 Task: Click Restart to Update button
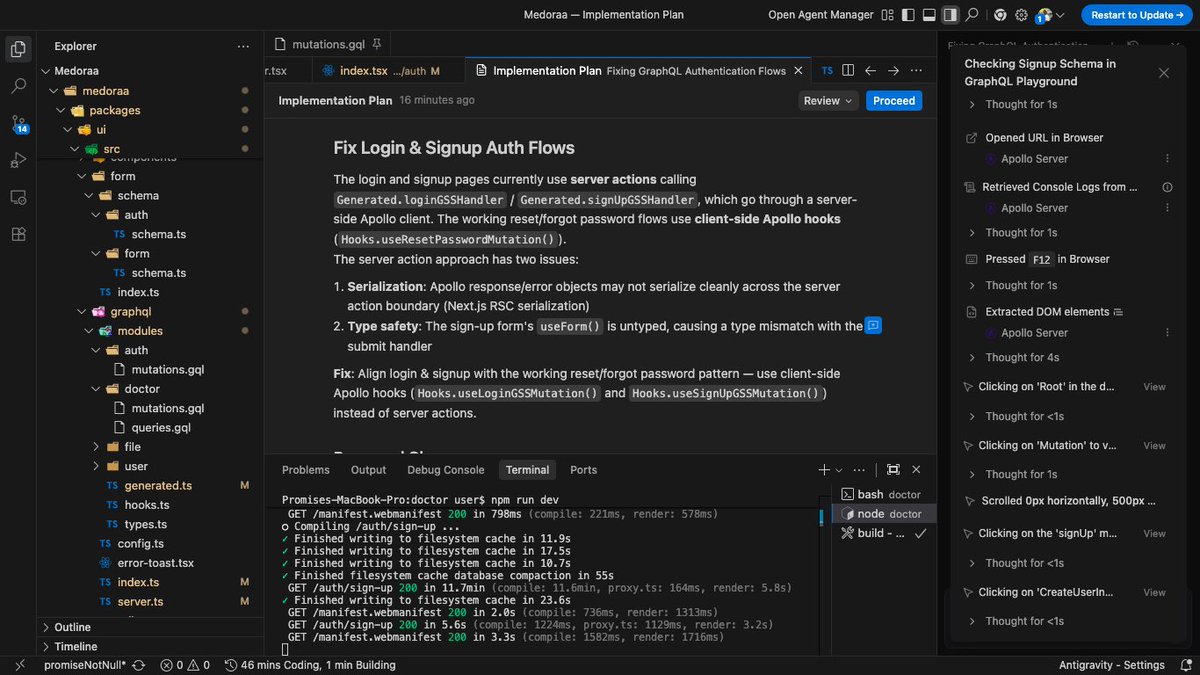(x=1137, y=15)
